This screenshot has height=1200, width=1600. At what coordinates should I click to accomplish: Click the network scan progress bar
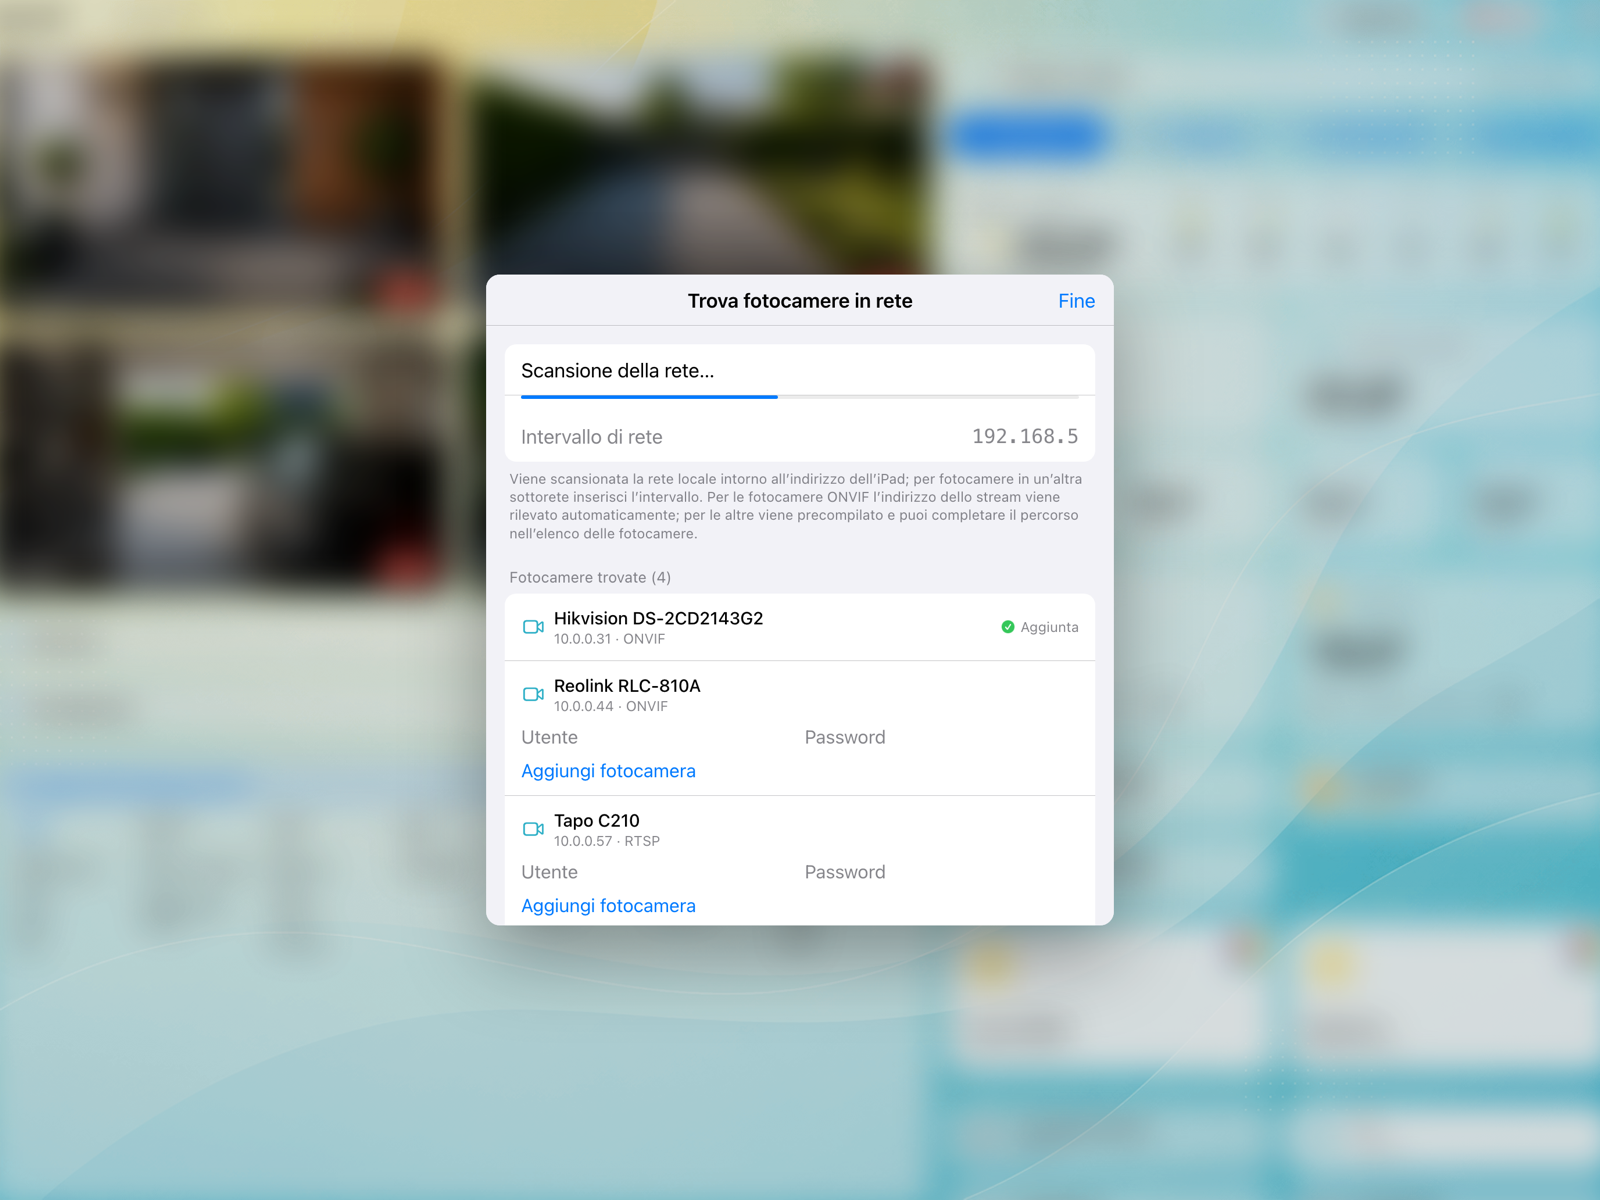(800, 397)
